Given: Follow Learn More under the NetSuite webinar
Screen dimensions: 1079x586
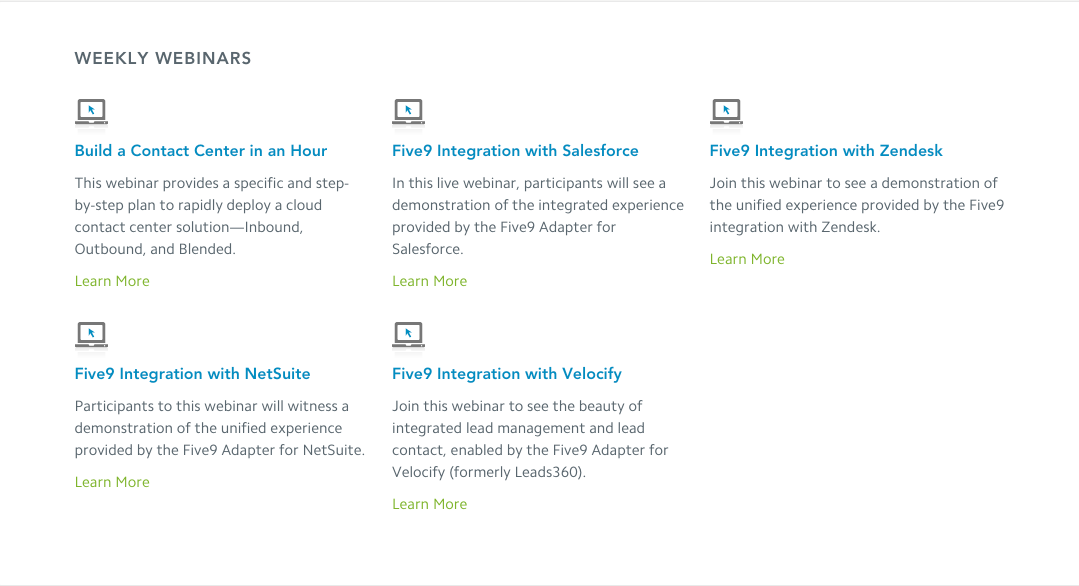Looking at the screenshot, I should (112, 482).
